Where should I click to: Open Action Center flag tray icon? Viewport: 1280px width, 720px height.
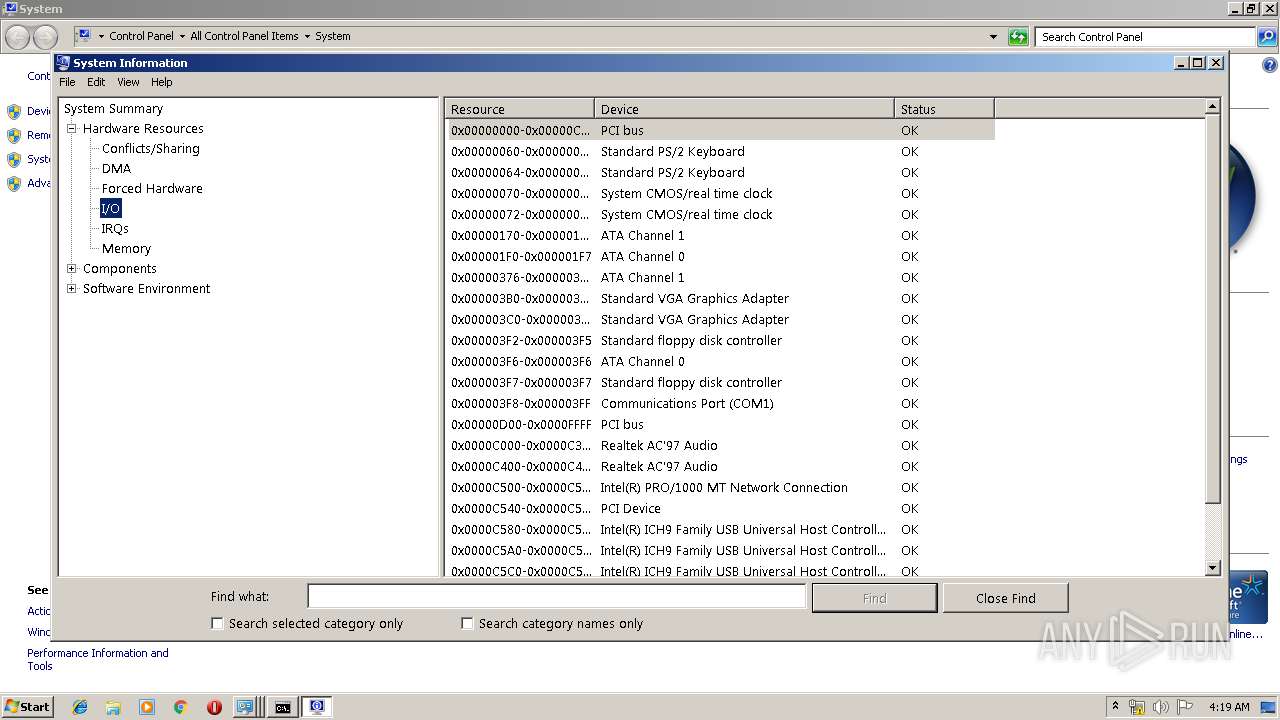(x=1185, y=707)
